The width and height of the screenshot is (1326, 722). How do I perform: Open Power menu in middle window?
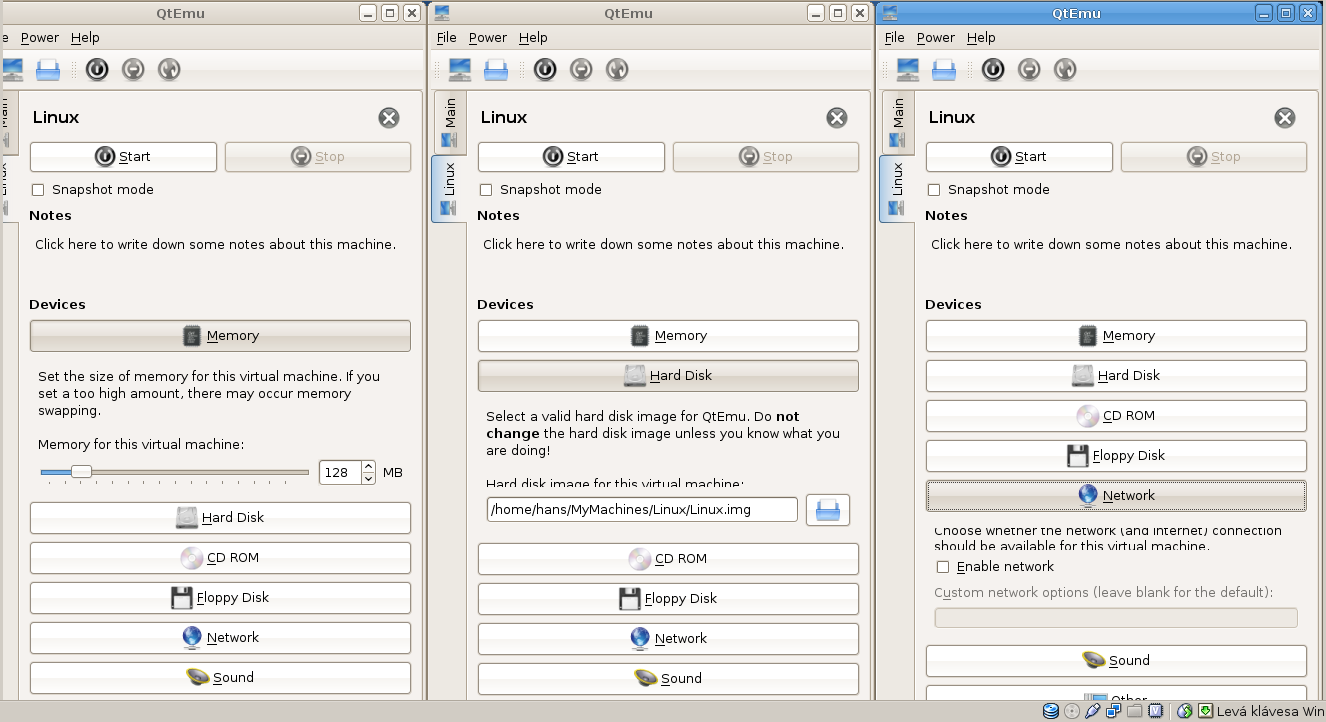point(488,38)
